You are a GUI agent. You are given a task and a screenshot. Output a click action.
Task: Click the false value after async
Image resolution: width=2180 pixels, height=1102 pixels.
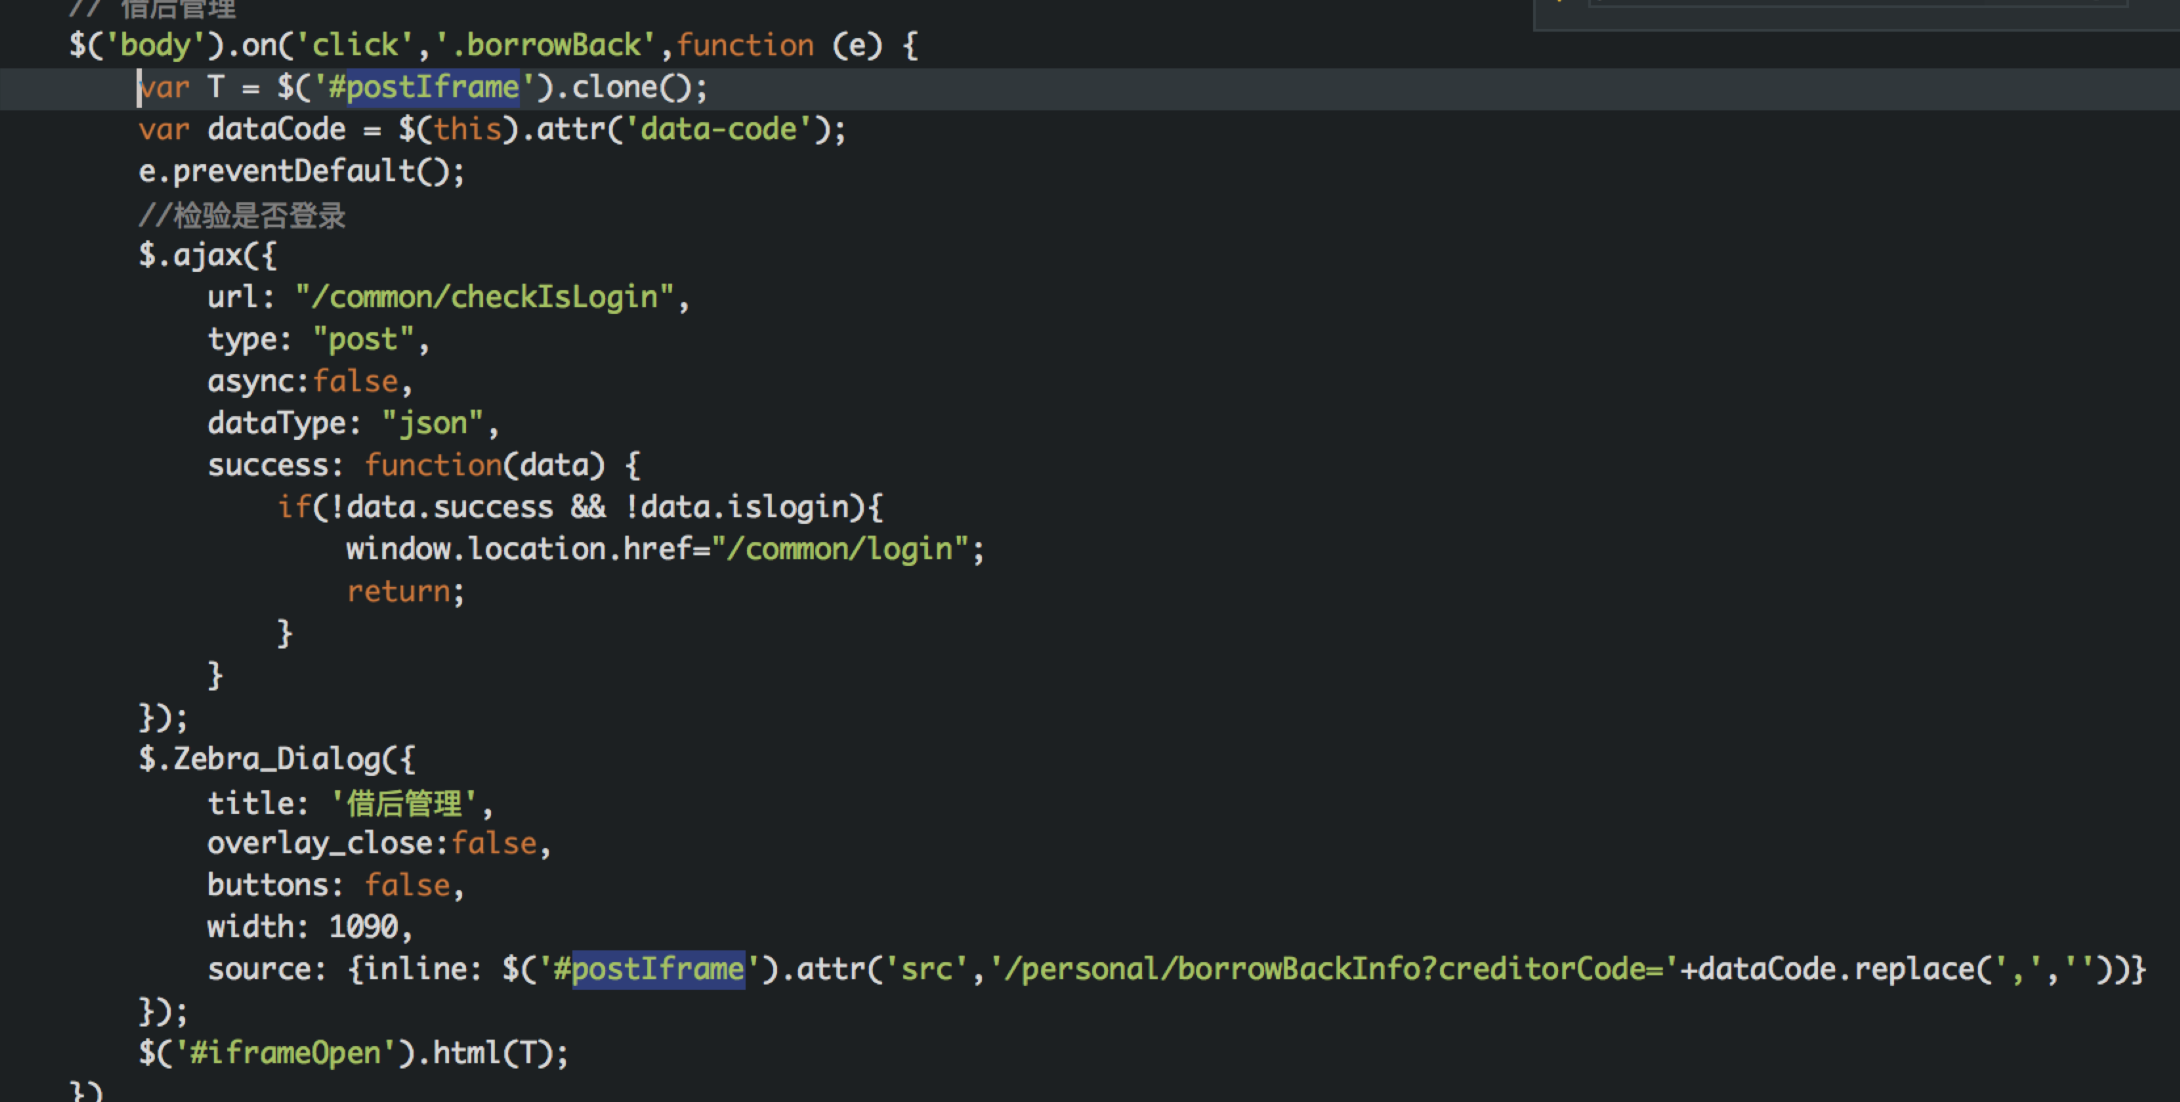point(355,382)
